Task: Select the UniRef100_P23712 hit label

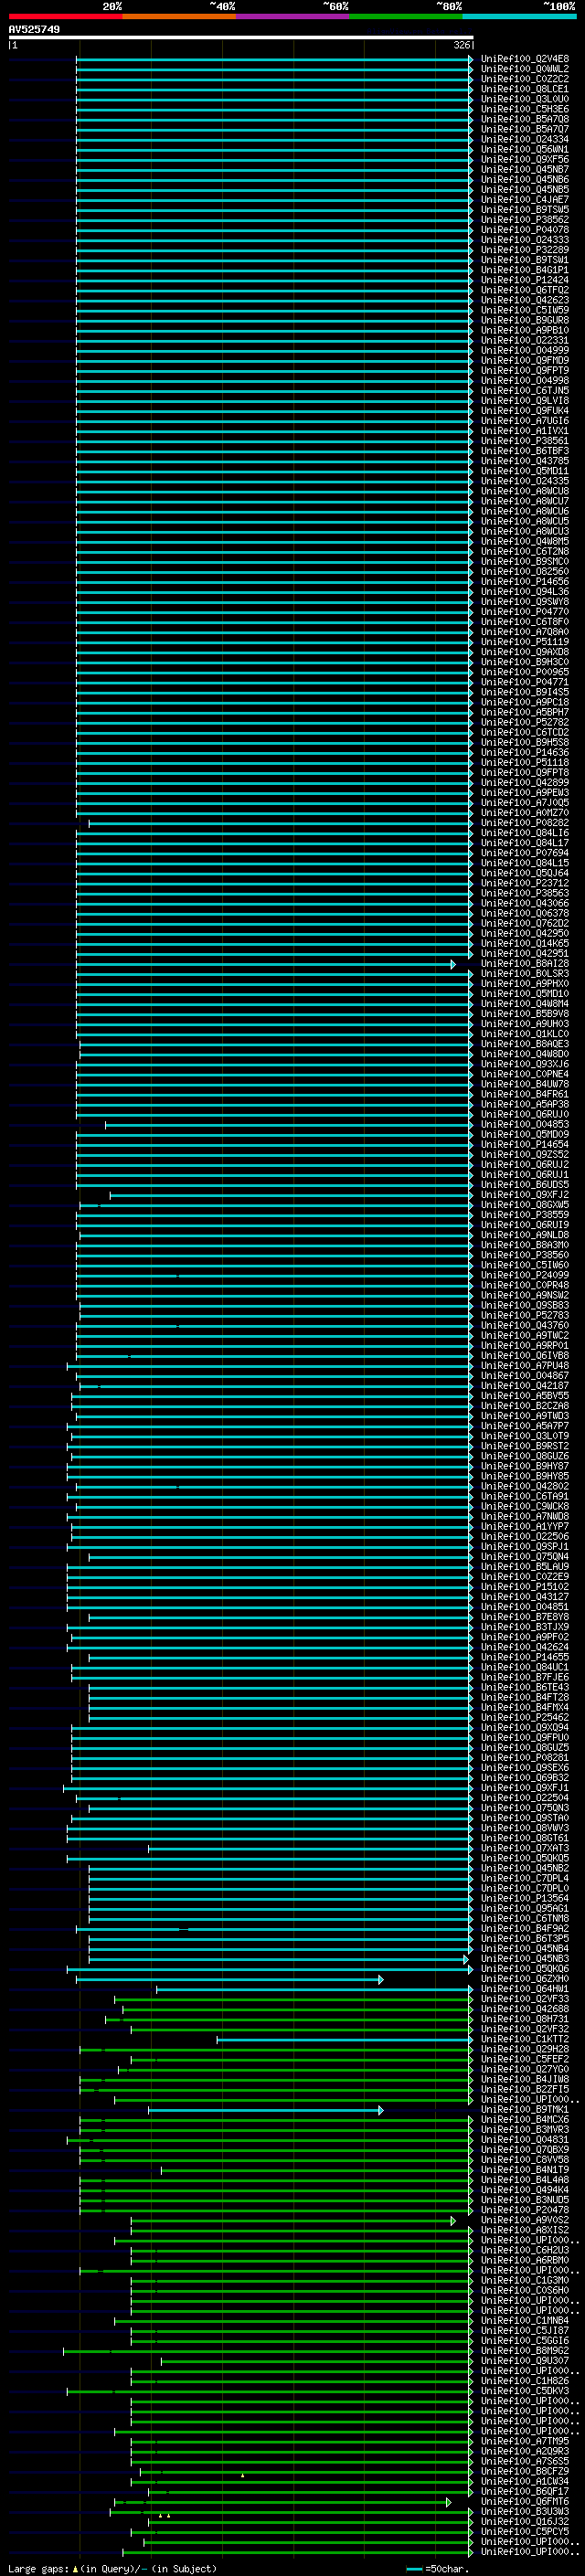Action: [525, 883]
